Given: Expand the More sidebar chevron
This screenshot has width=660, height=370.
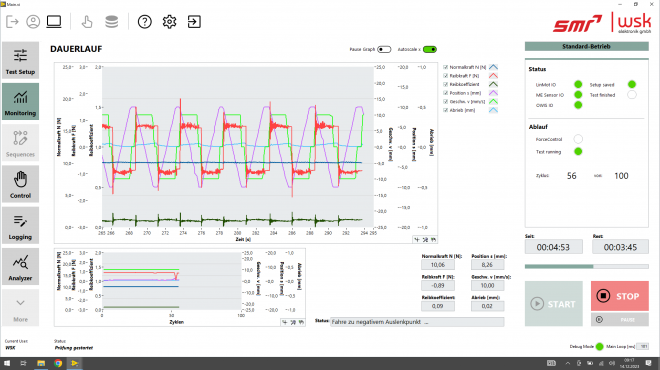Looking at the screenshot, I should click(20, 307).
